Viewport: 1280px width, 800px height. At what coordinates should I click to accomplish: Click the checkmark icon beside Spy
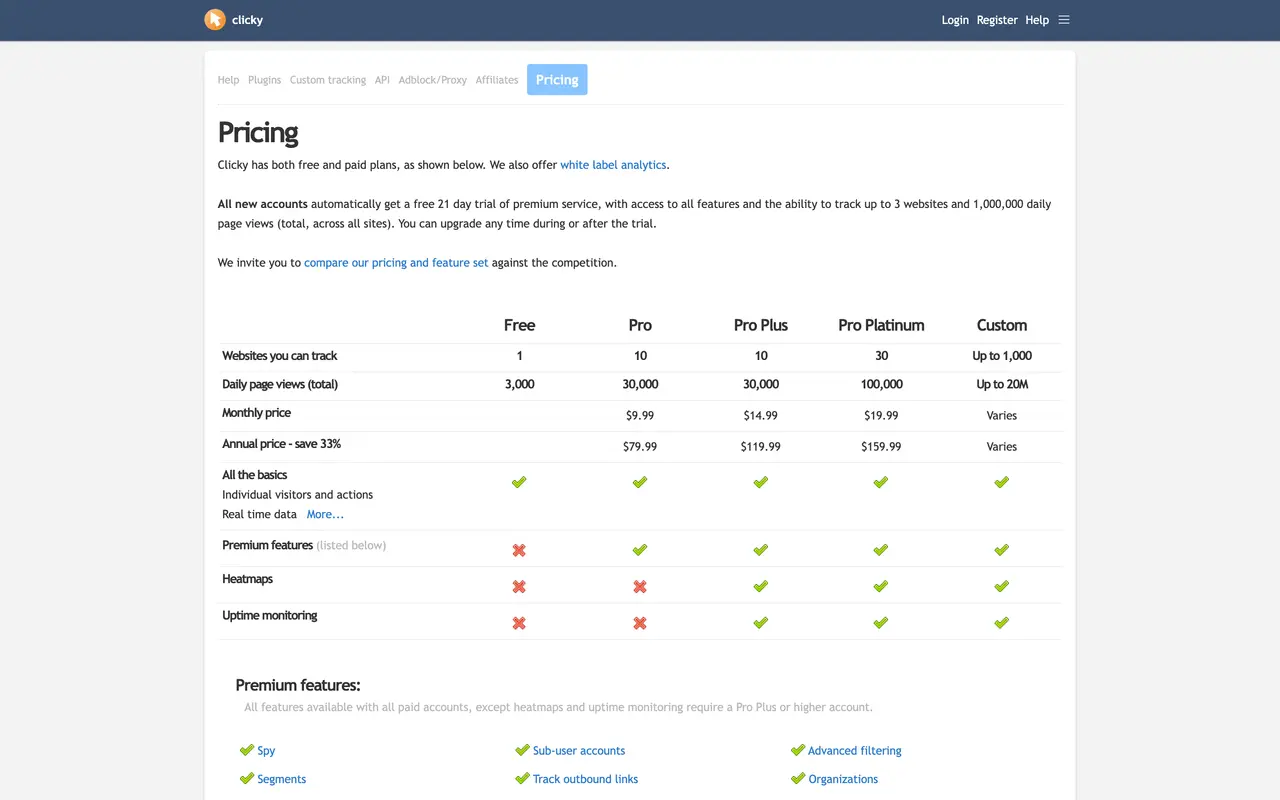(x=247, y=750)
